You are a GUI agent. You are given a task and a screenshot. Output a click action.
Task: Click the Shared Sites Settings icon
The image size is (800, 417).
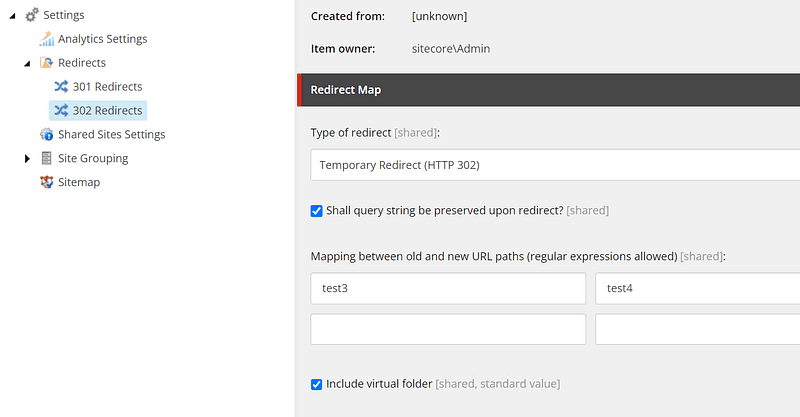[x=46, y=134]
